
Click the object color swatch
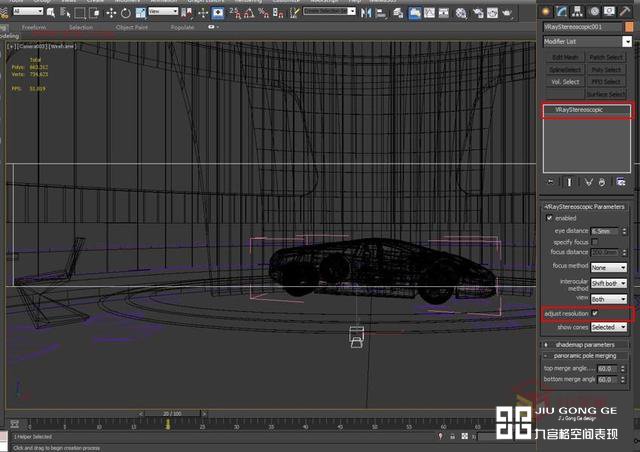pyautogui.click(x=627, y=27)
